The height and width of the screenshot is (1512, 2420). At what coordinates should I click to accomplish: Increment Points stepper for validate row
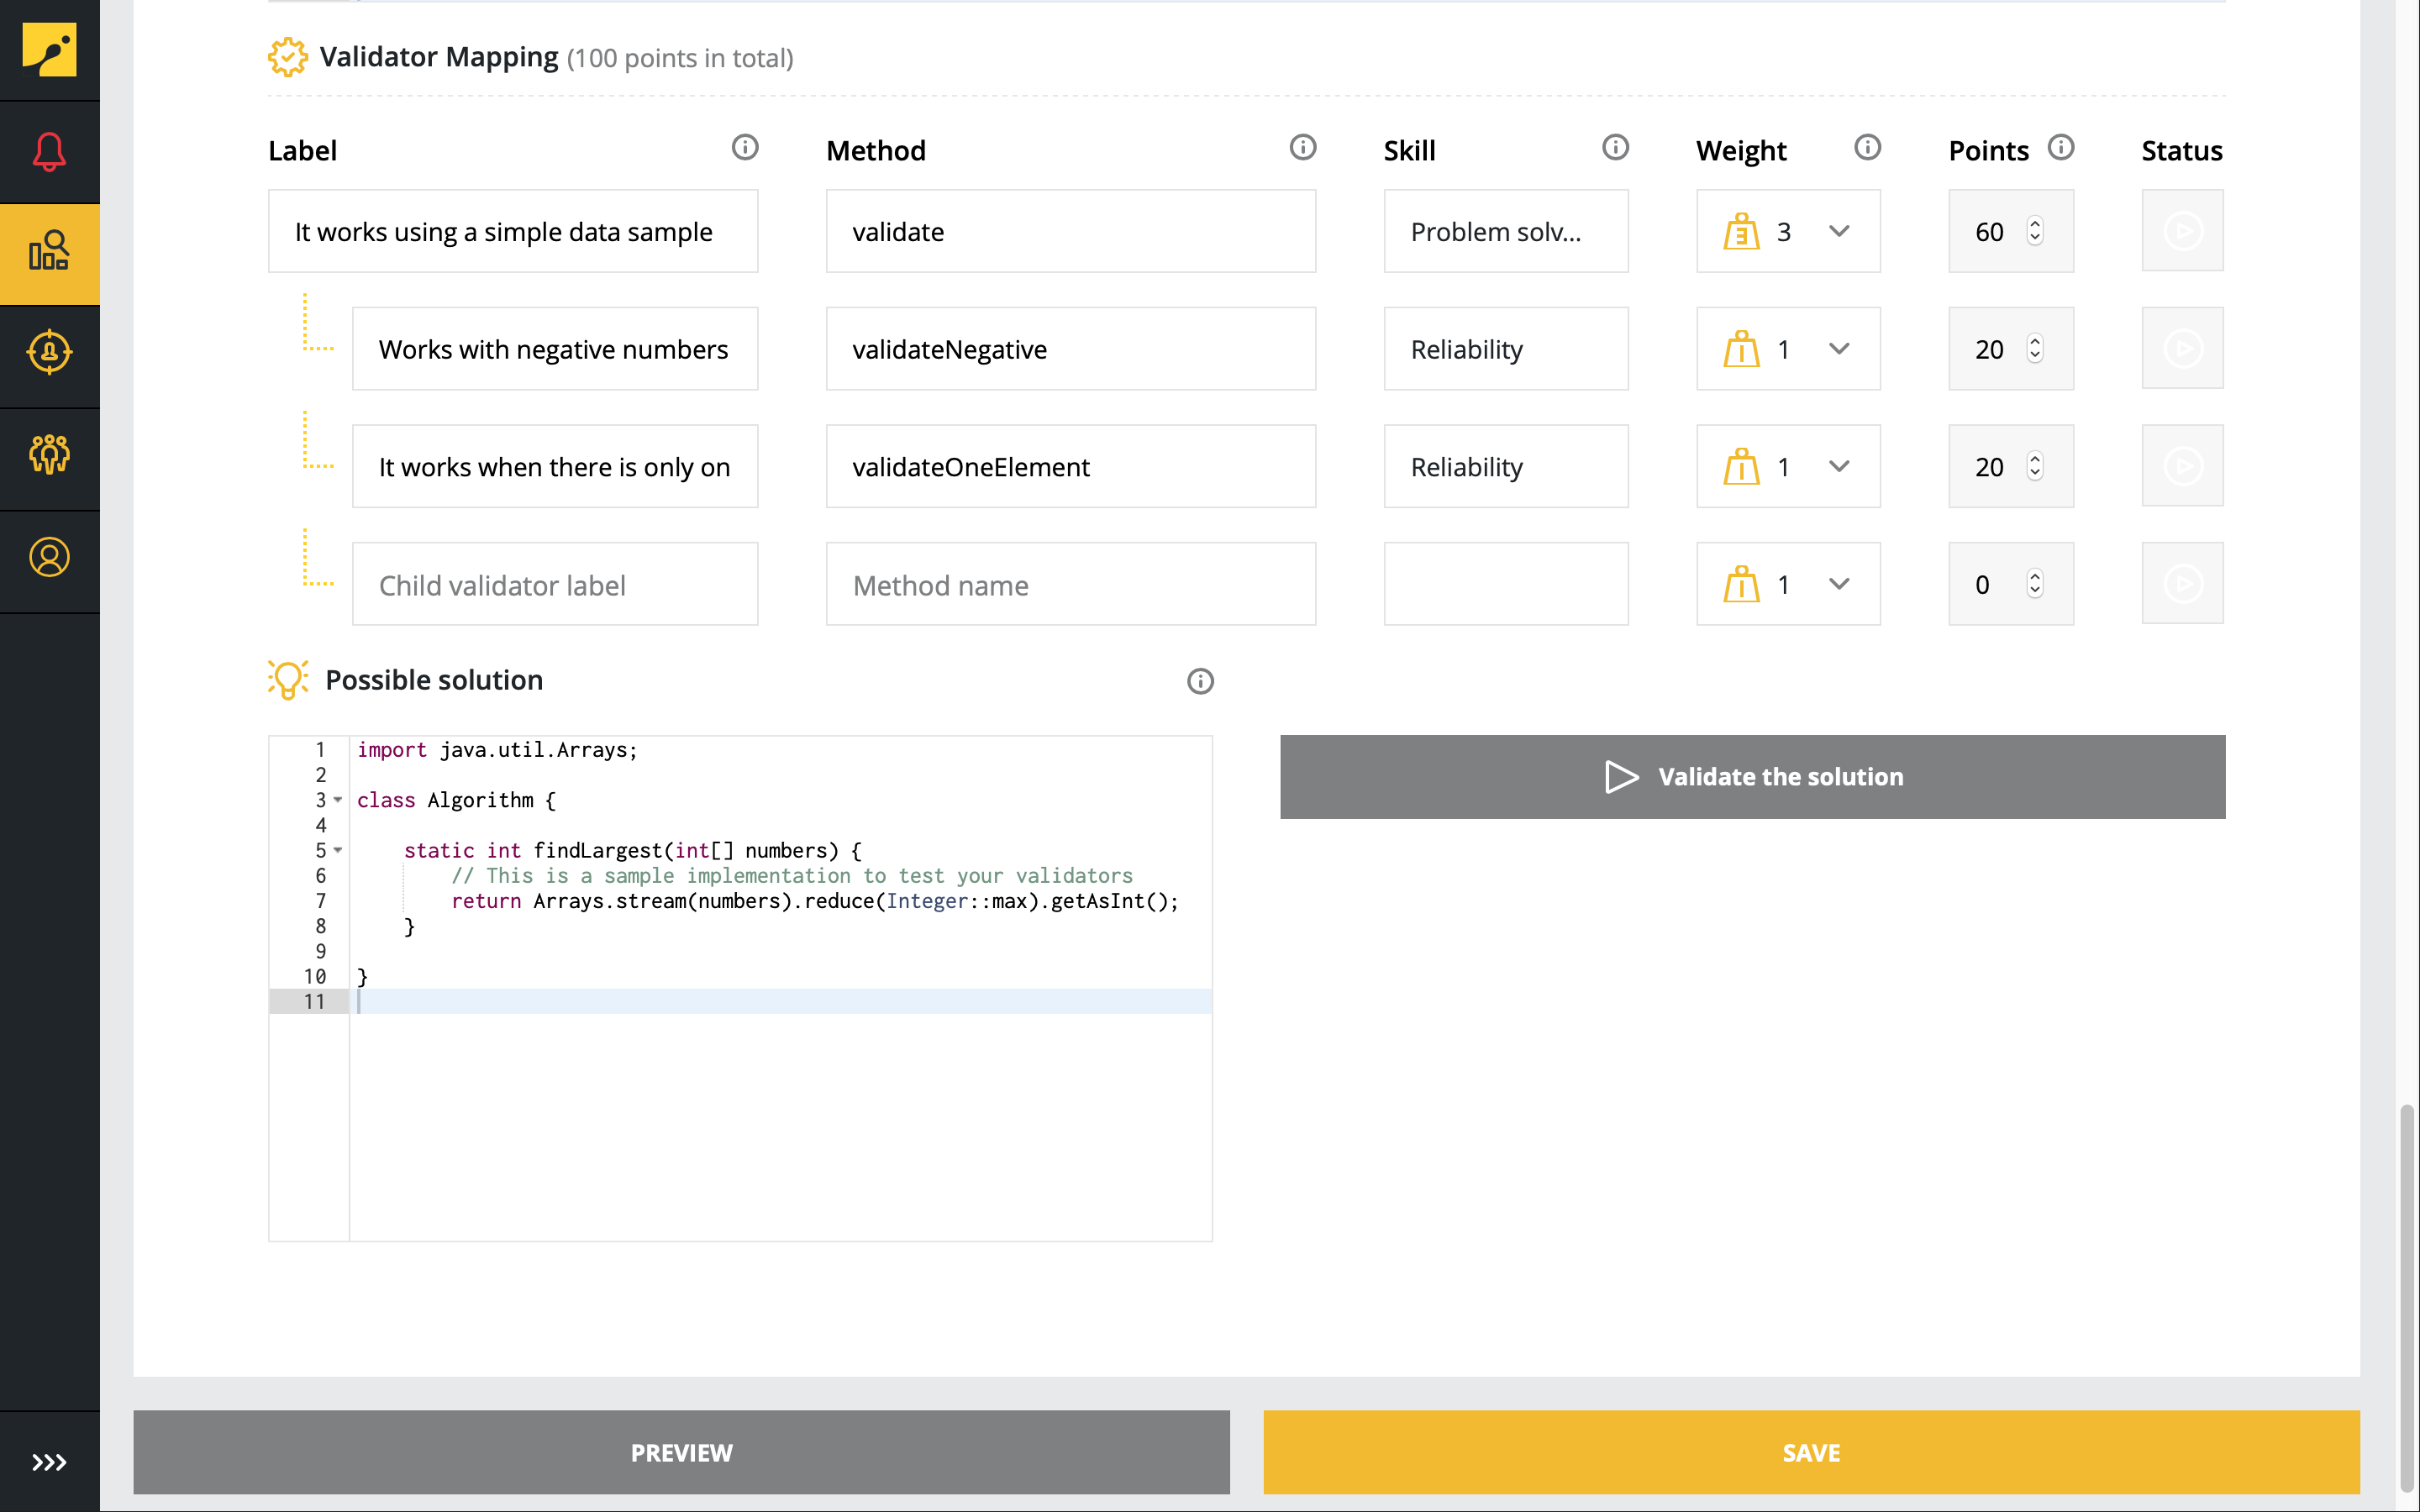2035,223
